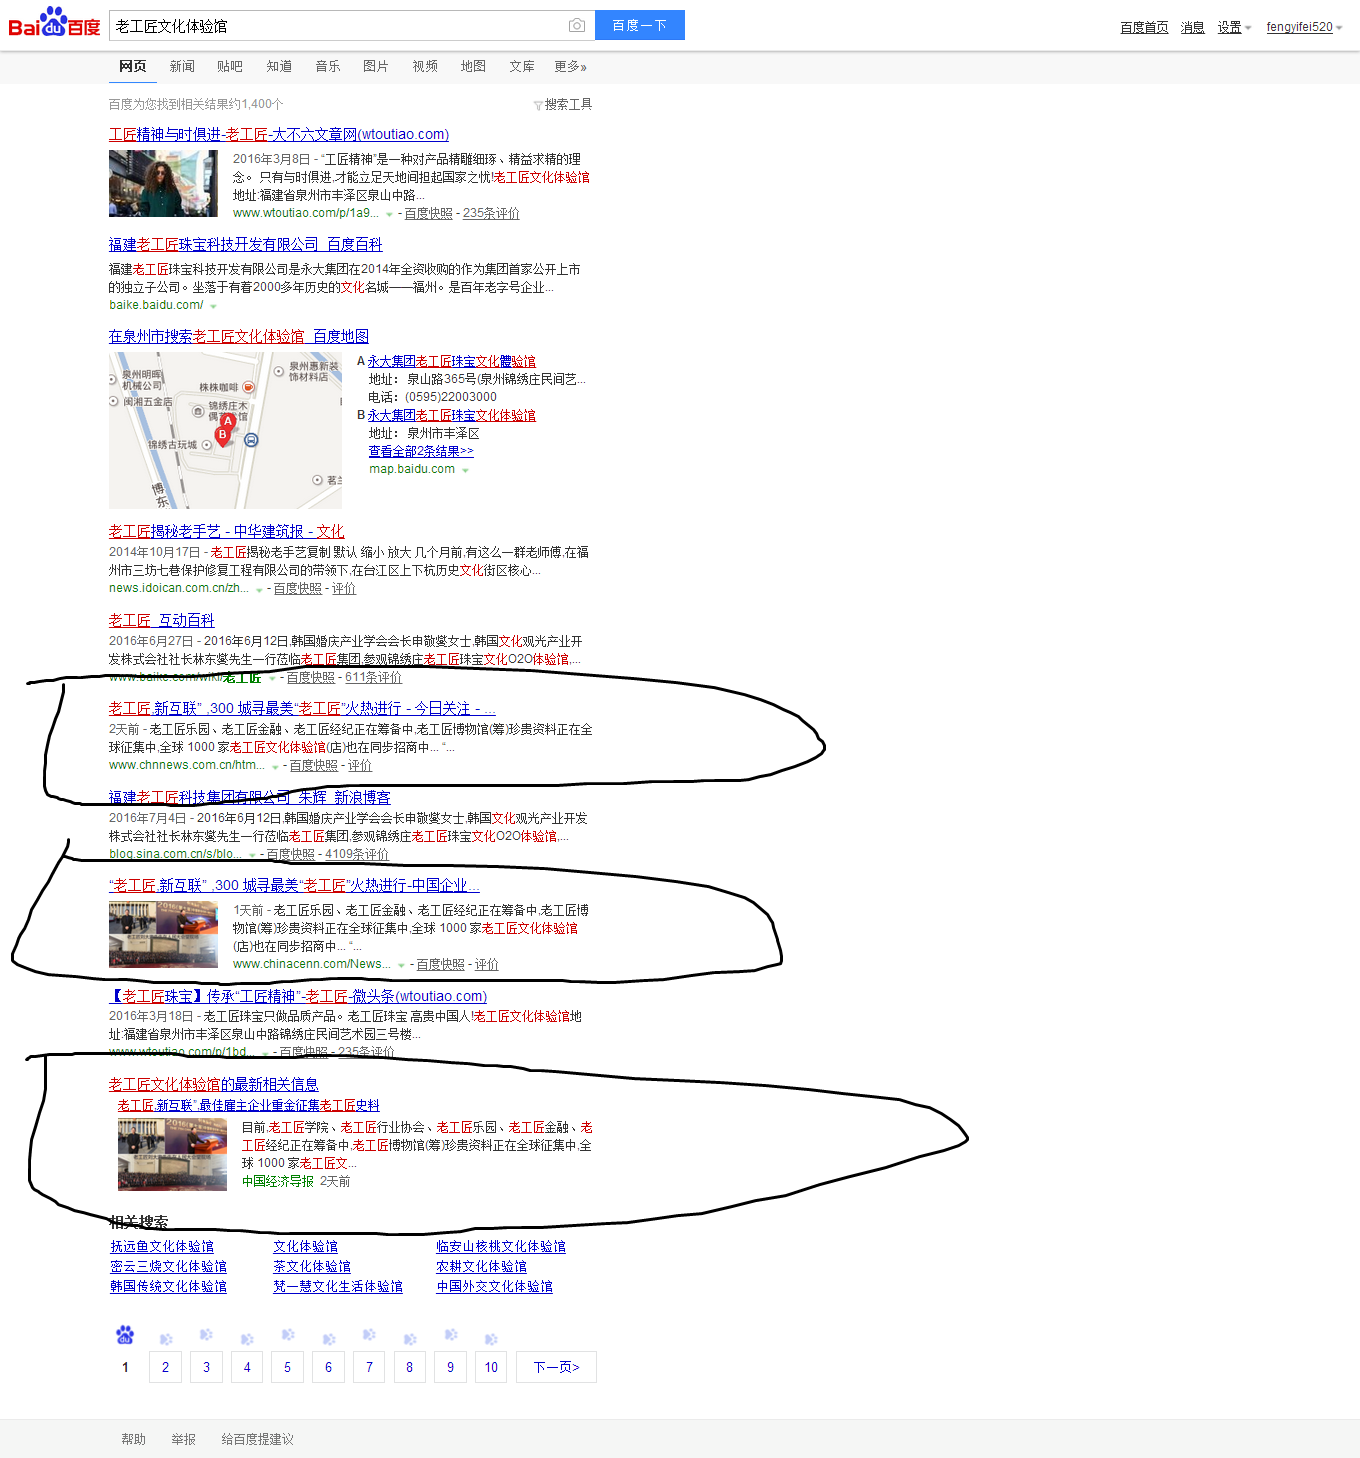Open 235条评价 reviews link of first result
The image size is (1360, 1458).
pyautogui.click(x=491, y=214)
